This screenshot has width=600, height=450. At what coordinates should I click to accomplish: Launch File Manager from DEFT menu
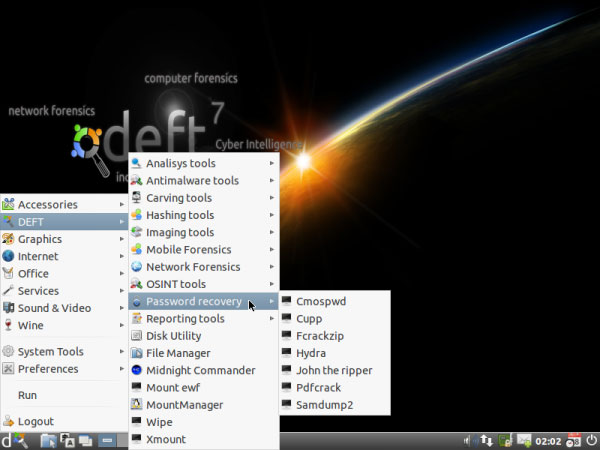pos(204,353)
